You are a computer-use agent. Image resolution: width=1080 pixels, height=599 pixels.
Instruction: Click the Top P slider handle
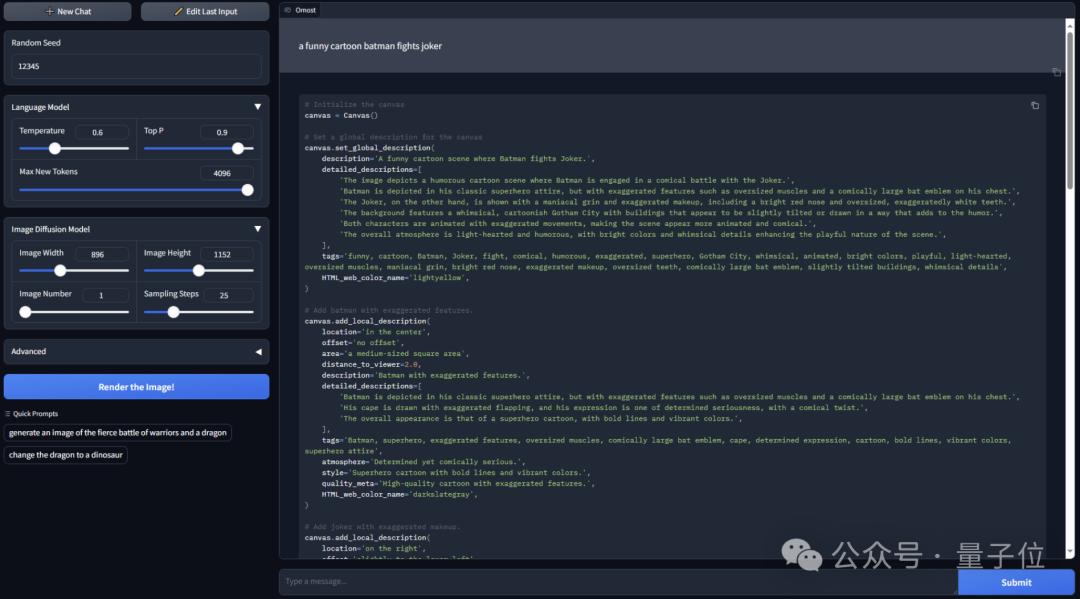click(238, 148)
